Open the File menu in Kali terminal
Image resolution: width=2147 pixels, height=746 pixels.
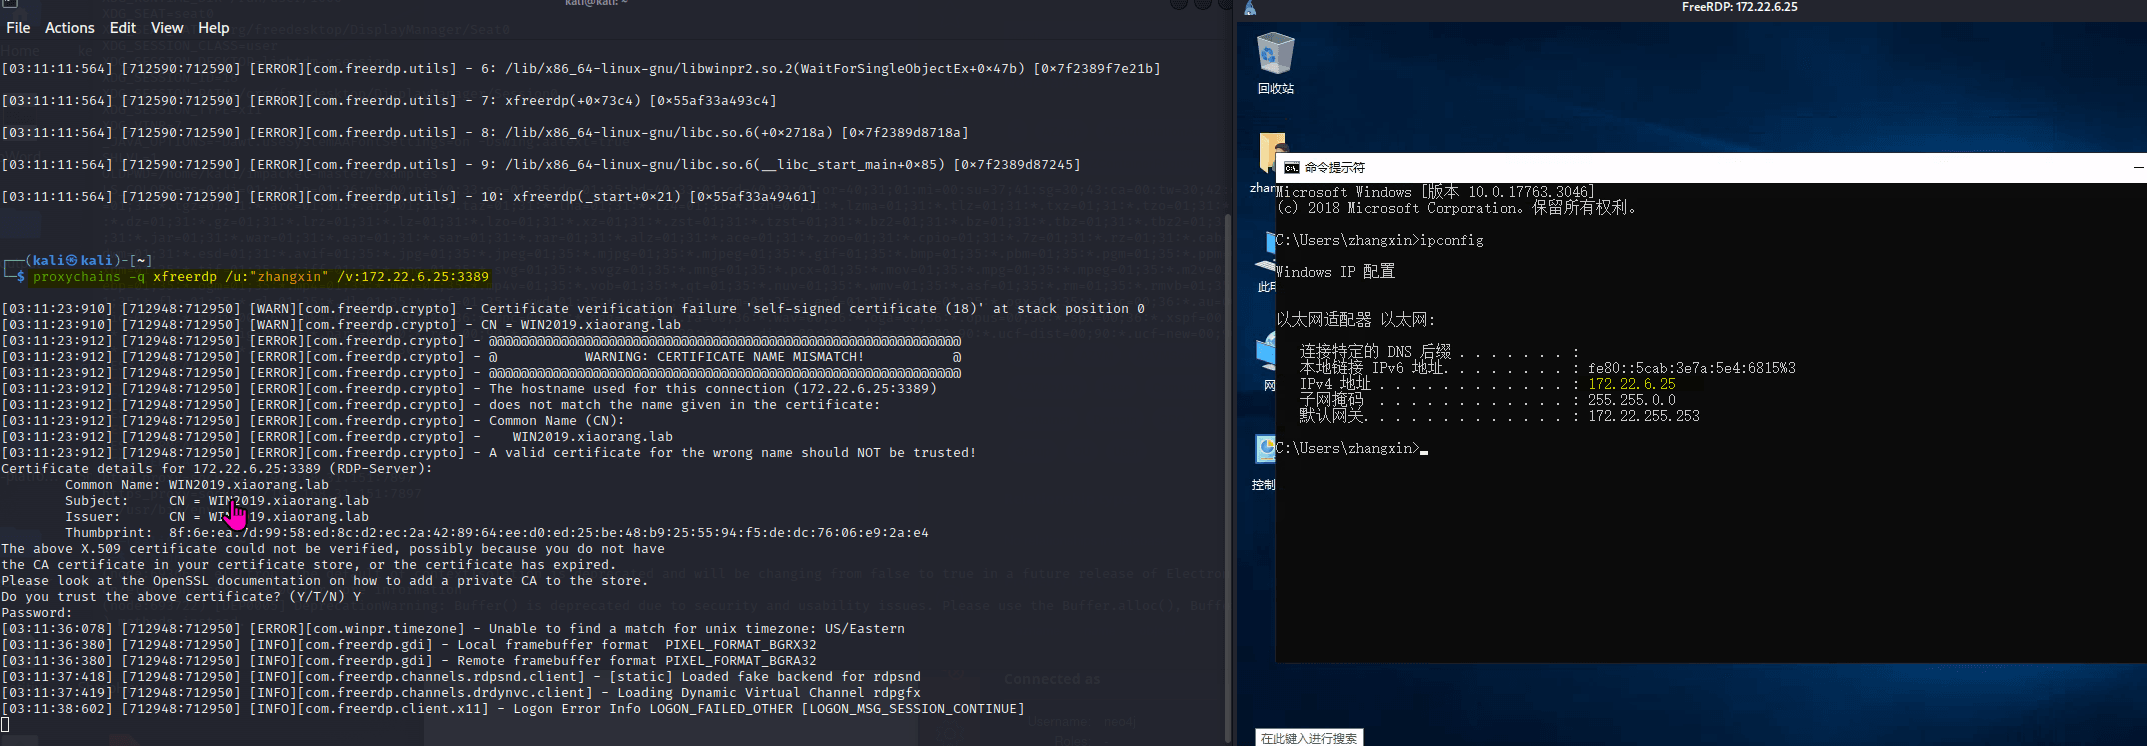(18, 28)
